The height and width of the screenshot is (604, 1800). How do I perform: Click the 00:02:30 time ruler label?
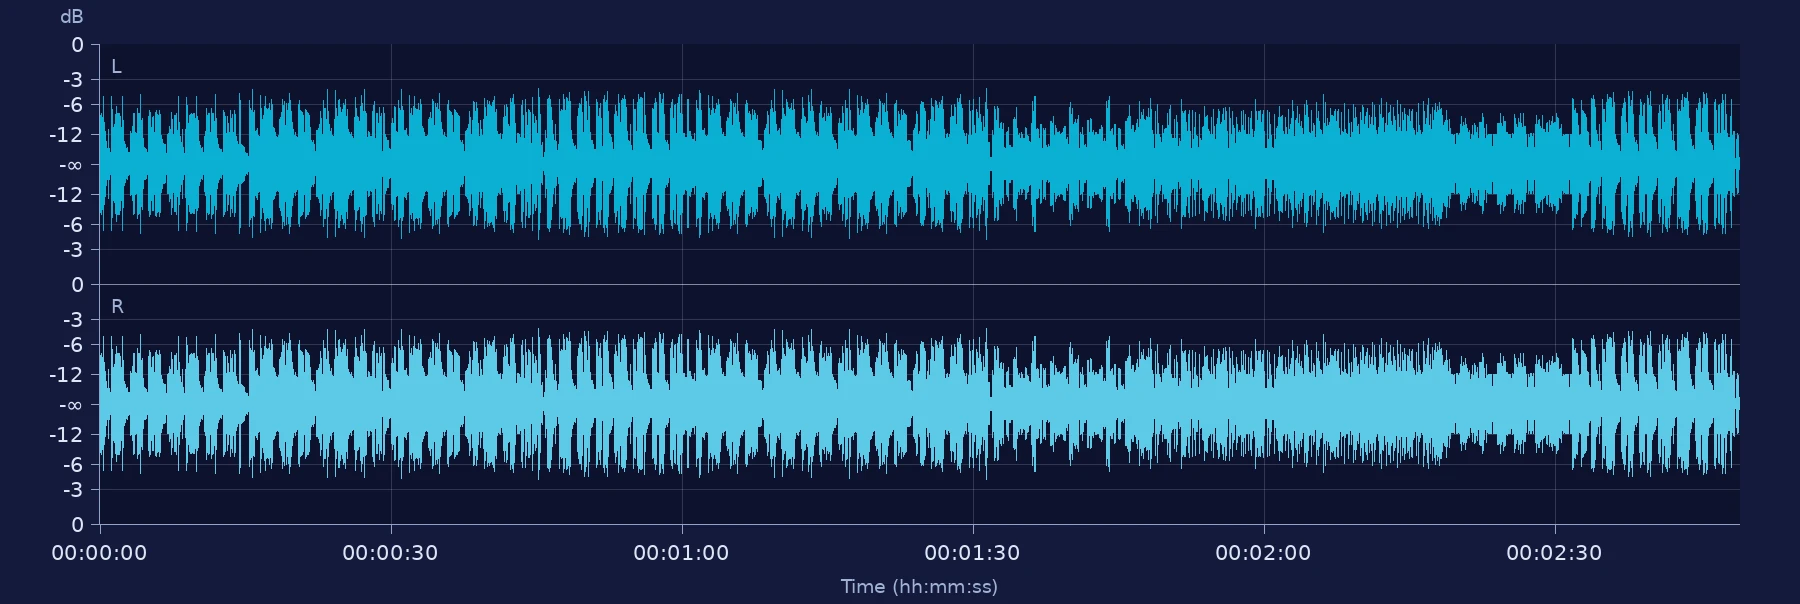[1554, 553]
